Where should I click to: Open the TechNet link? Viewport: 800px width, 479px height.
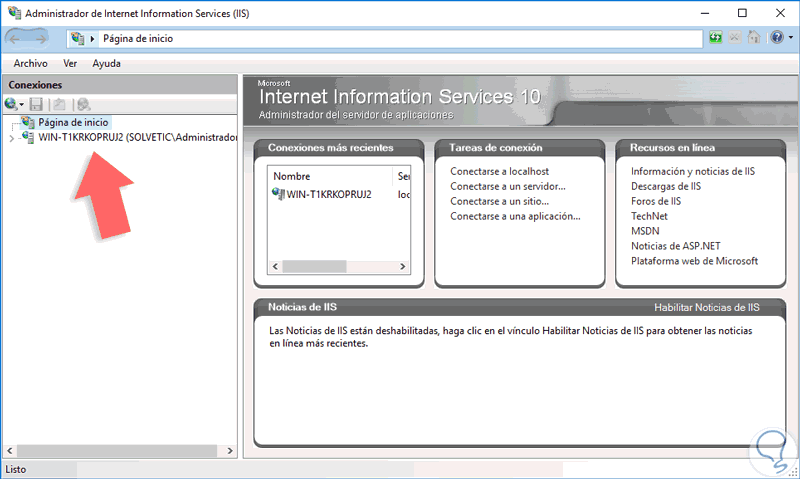coord(649,216)
